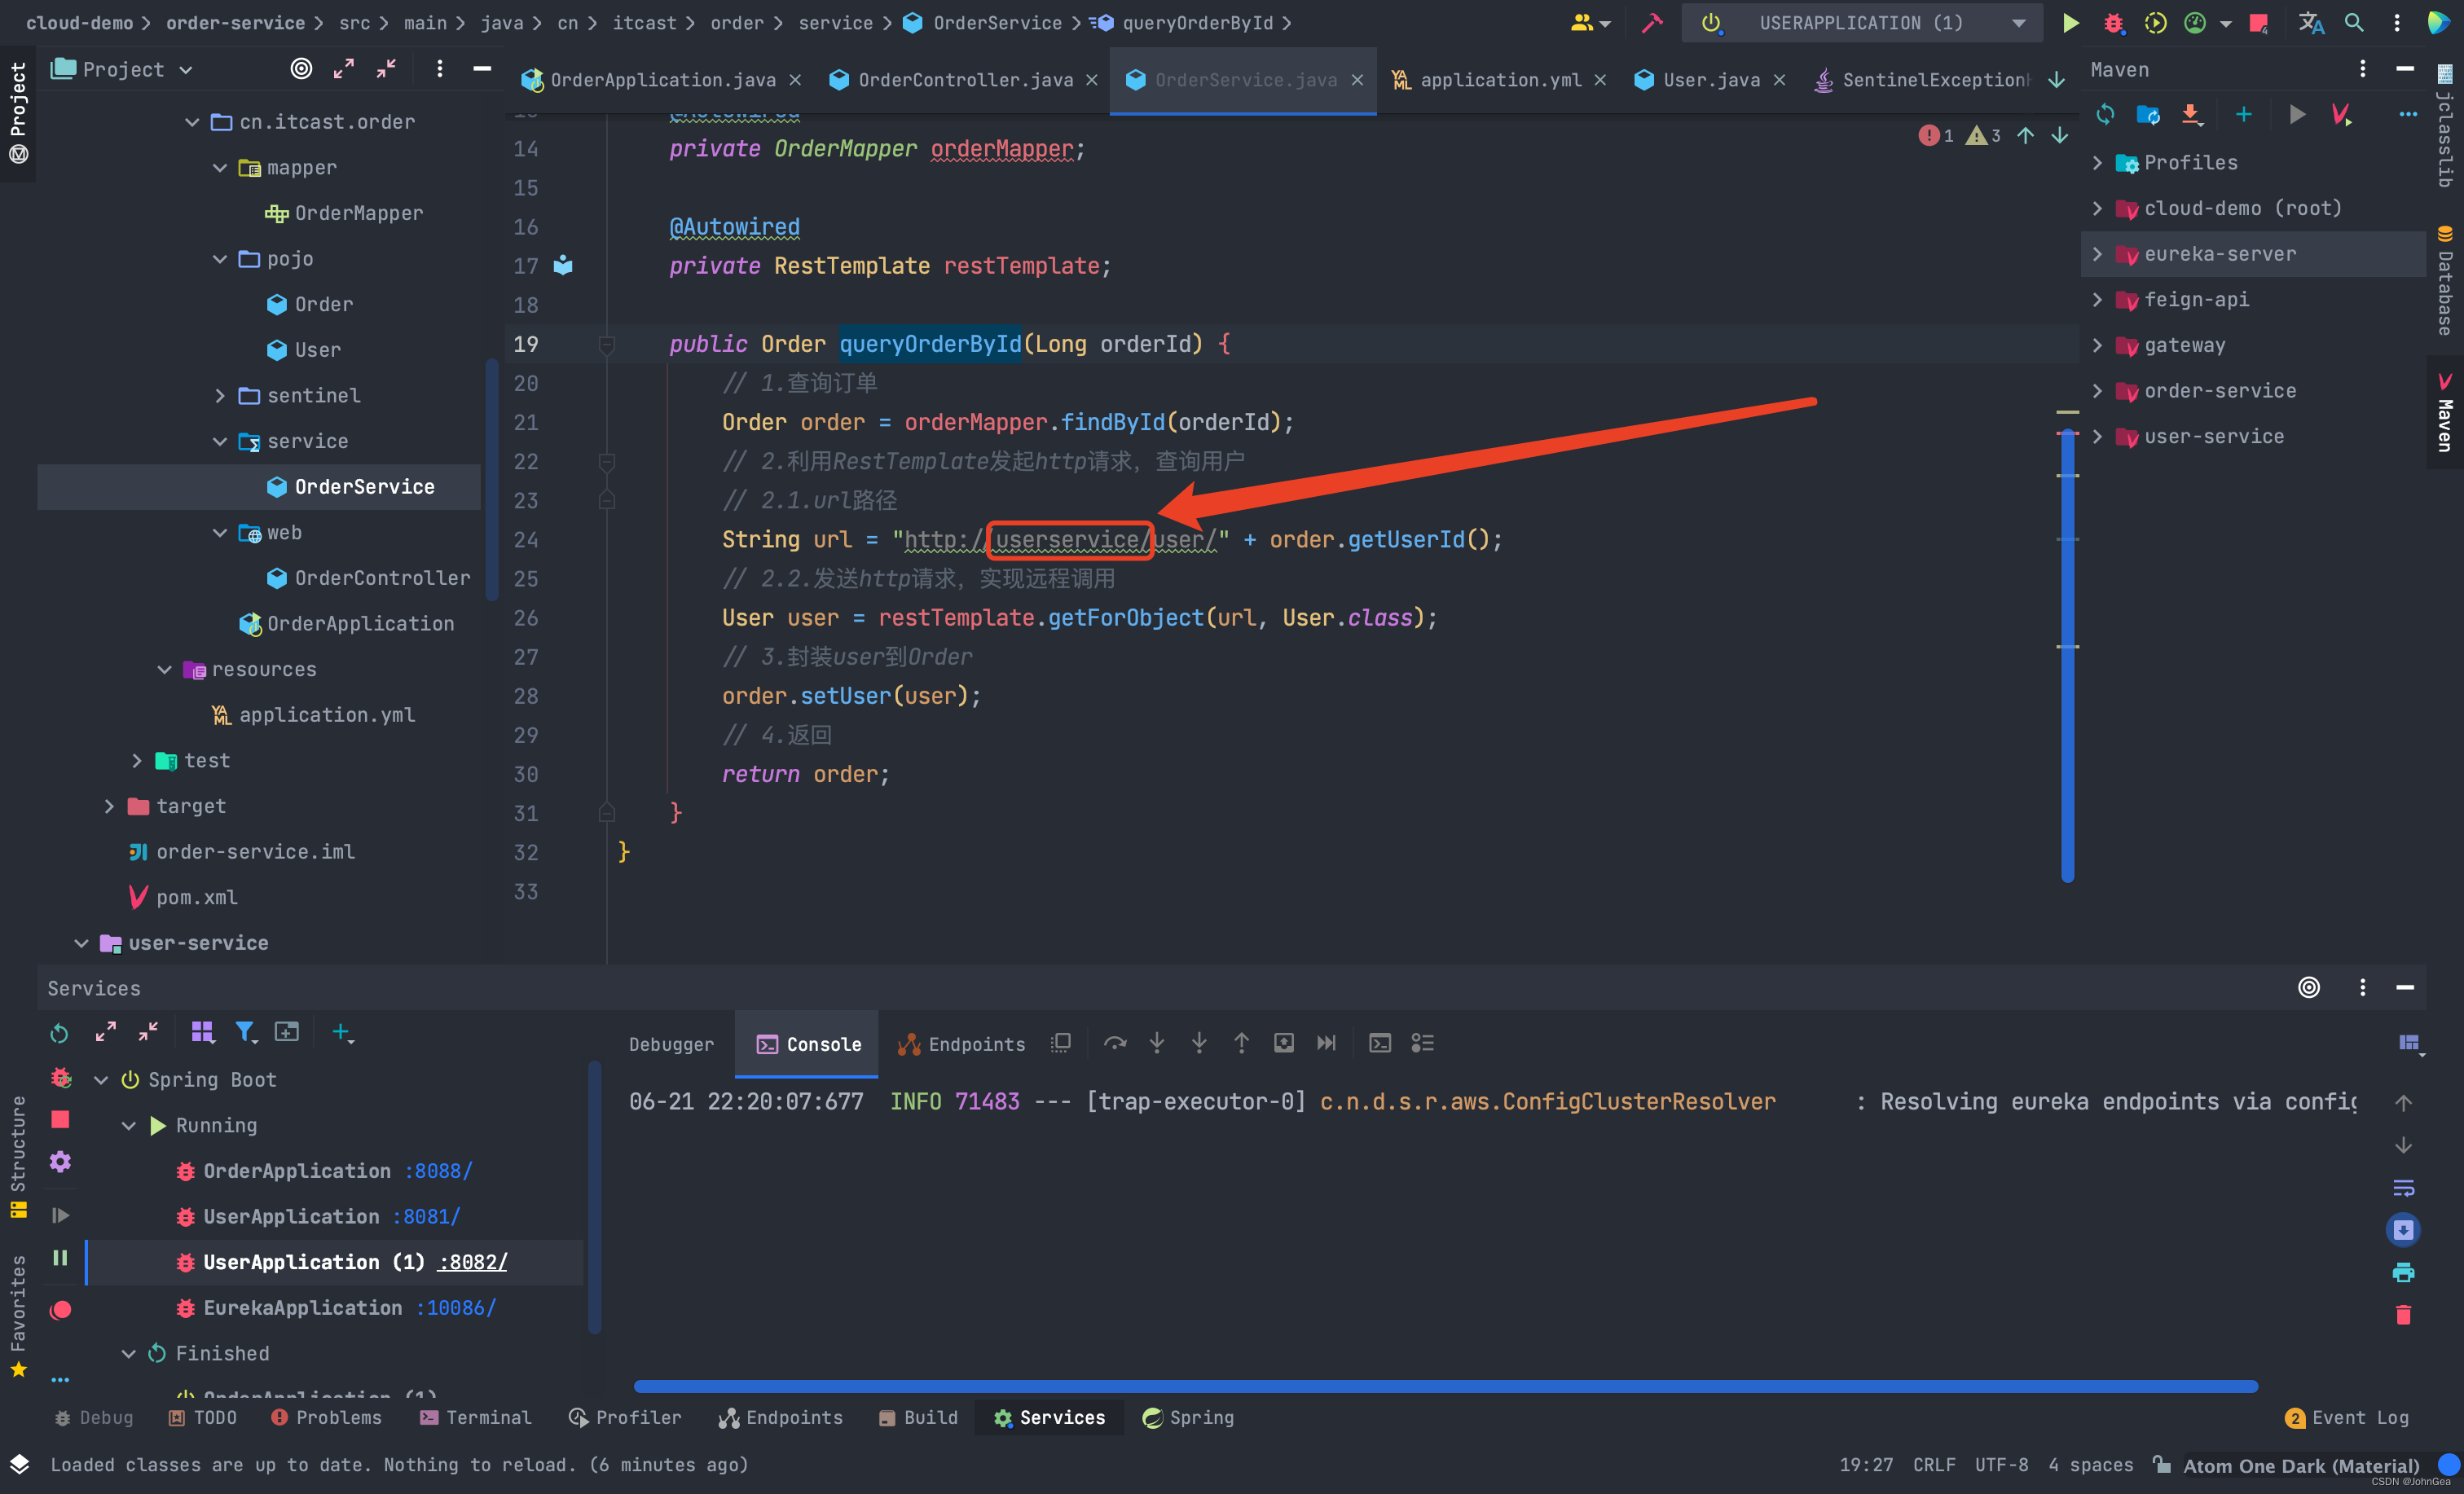Switch to OrderController.java tab

coord(964,80)
